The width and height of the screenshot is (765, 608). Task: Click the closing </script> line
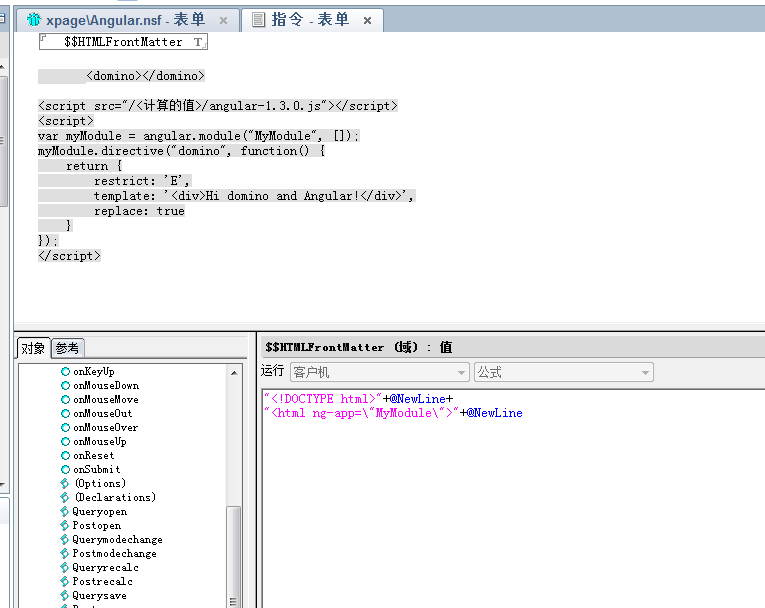click(x=69, y=256)
